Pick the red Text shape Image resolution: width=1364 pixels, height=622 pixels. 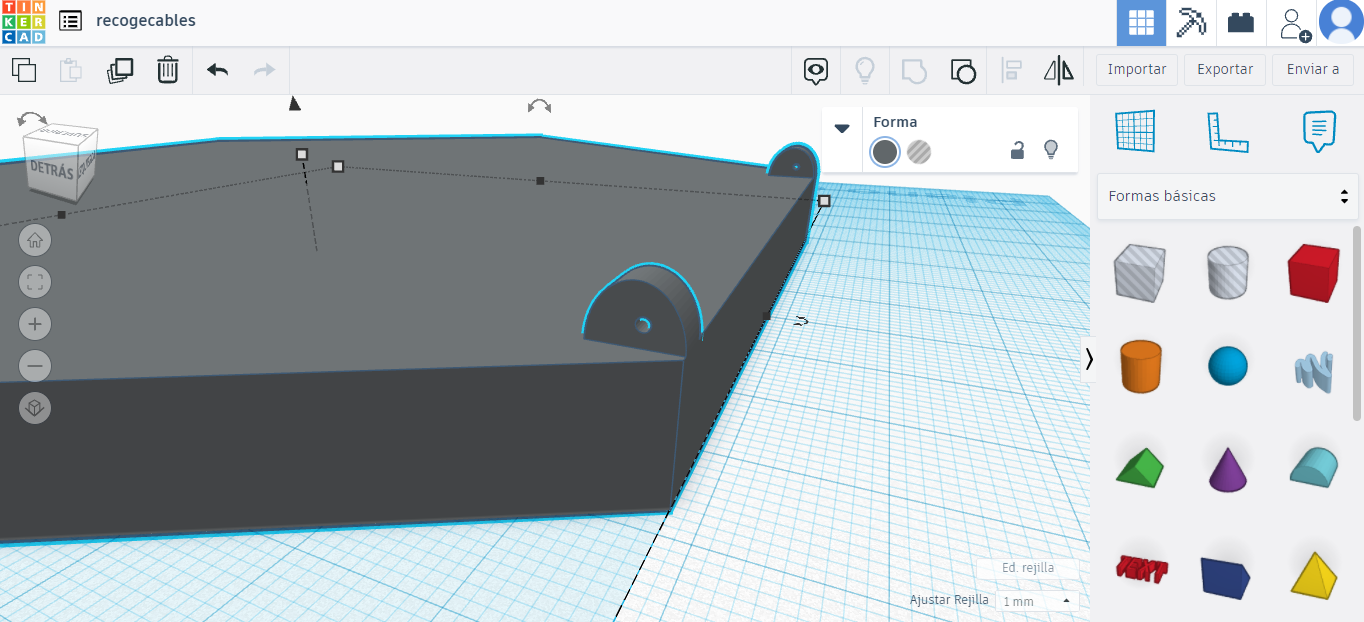[1140, 569]
